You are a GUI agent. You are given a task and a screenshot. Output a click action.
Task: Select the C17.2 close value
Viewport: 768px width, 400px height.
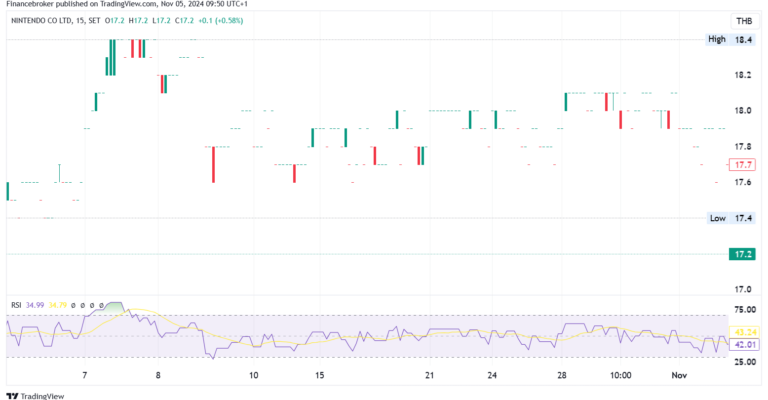click(184, 21)
